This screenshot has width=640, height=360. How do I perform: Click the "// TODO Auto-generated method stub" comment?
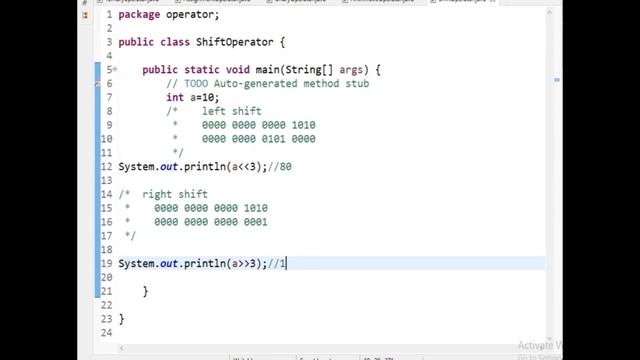click(268, 84)
